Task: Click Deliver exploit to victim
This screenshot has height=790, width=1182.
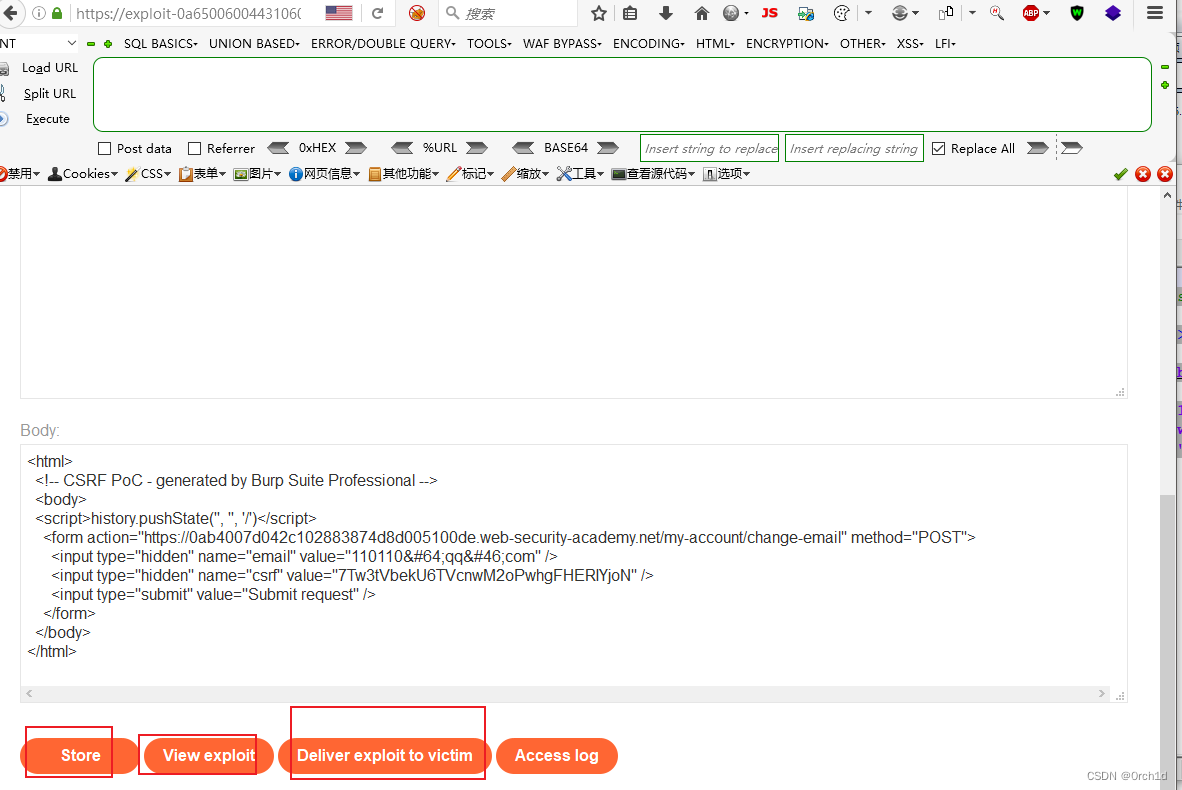Action: [x=384, y=755]
